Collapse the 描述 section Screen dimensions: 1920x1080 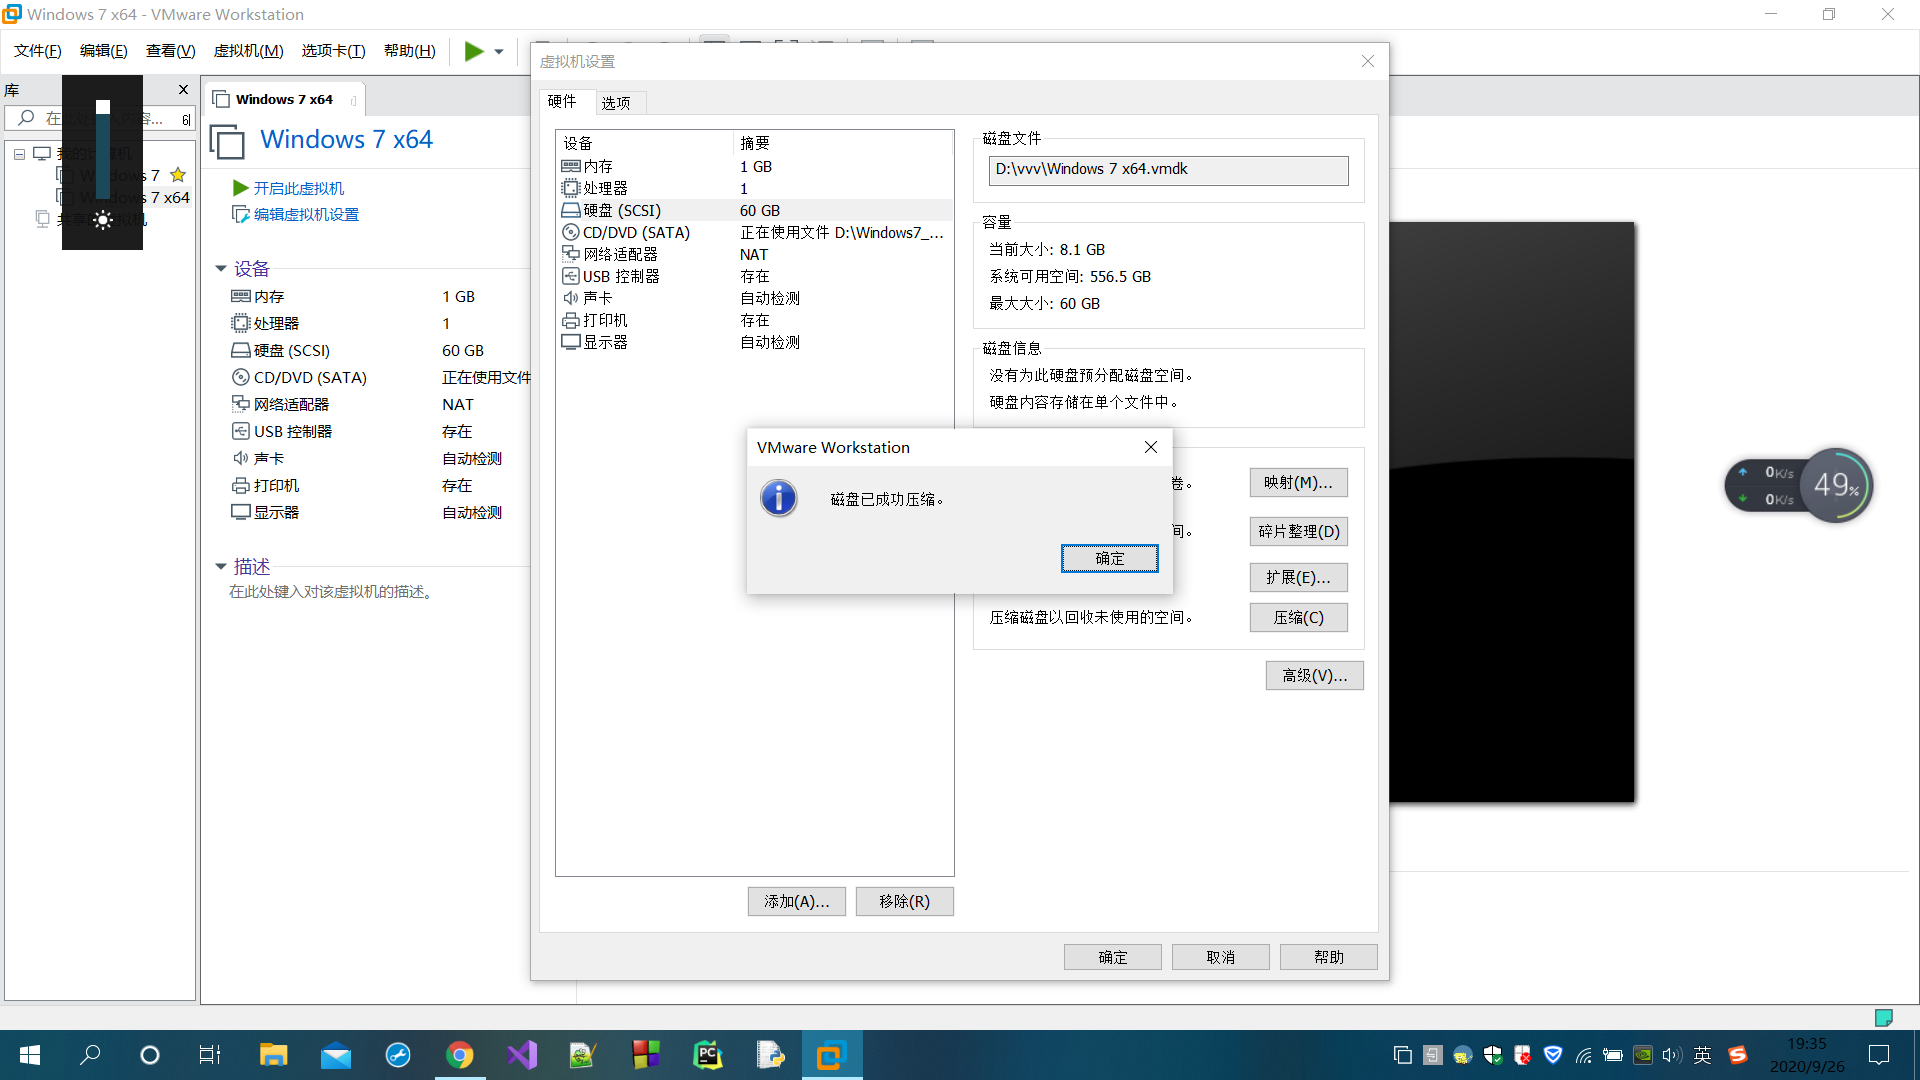(221, 566)
